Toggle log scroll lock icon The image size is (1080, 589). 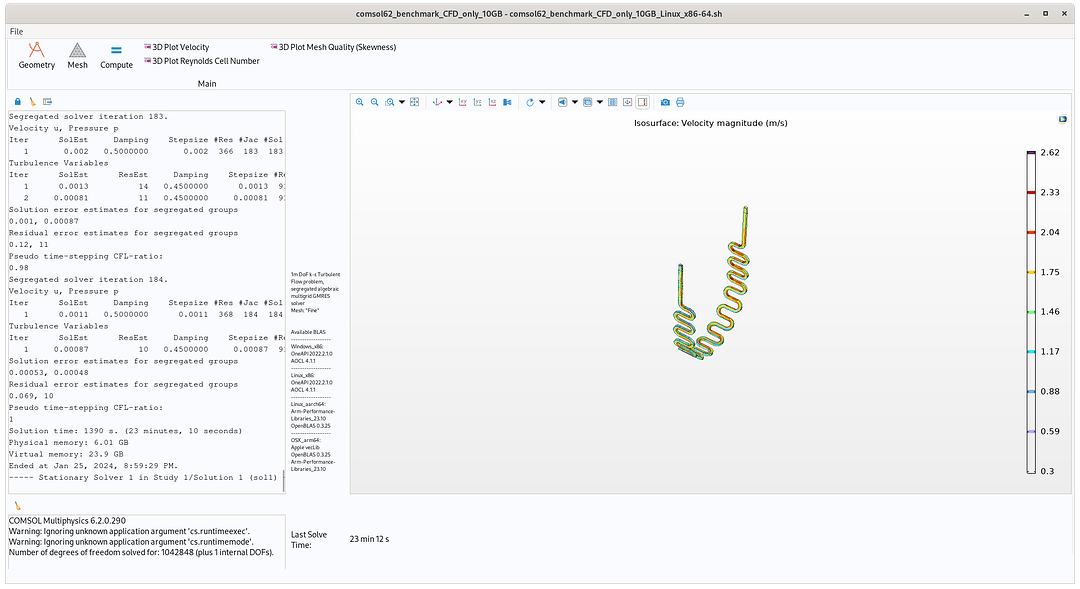(x=17, y=101)
